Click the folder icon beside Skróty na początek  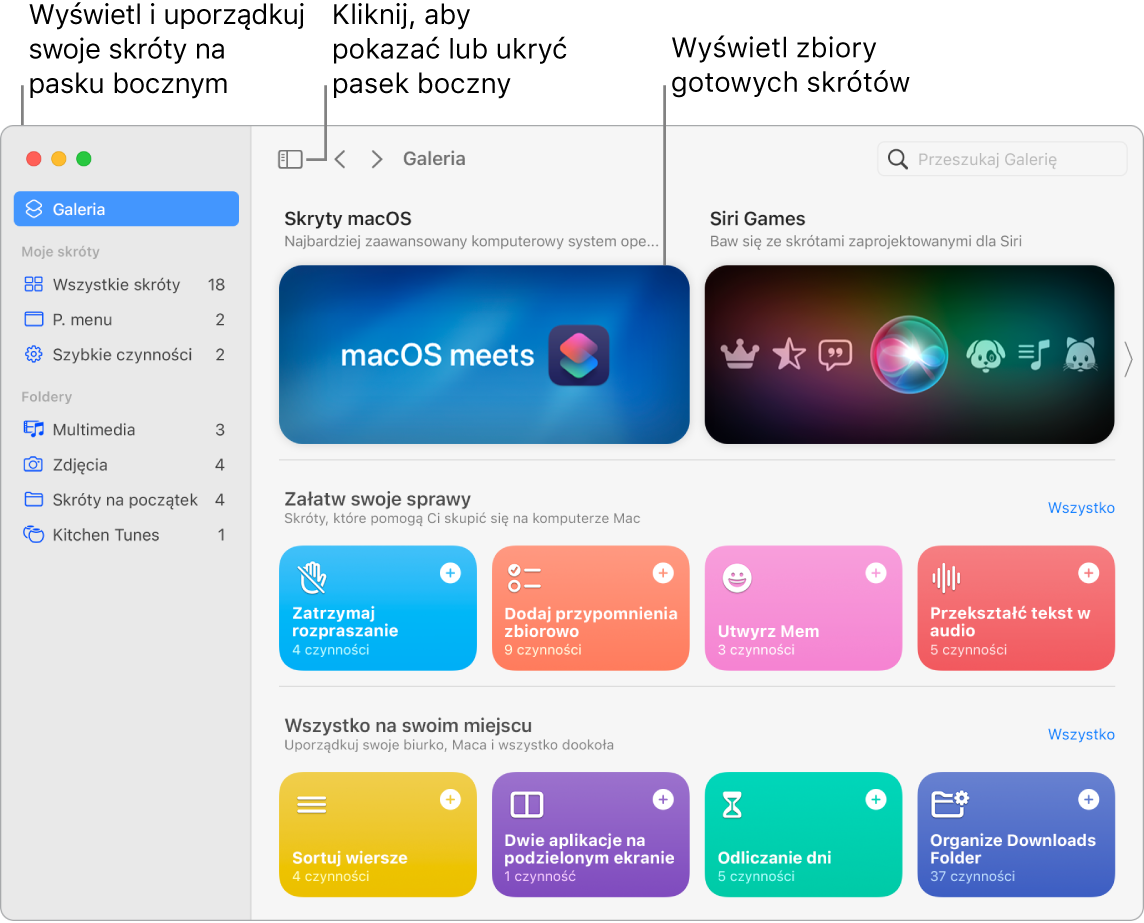(x=34, y=499)
